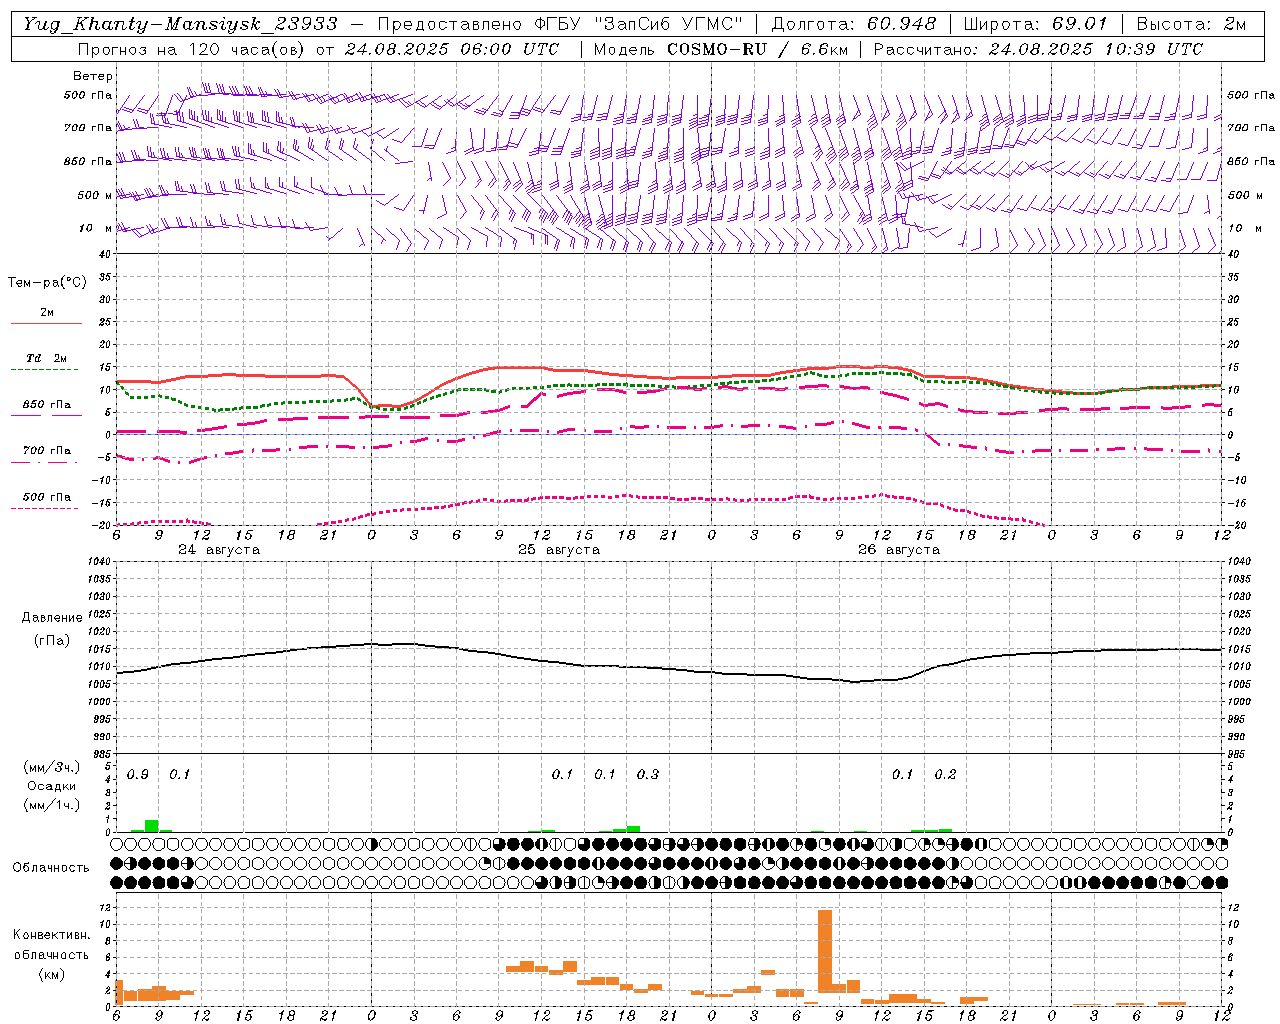The width and height of the screenshot is (1280, 1024).
Task: Click the 24 августа date label
Action: pyautogui.click(x=219, y=550)
